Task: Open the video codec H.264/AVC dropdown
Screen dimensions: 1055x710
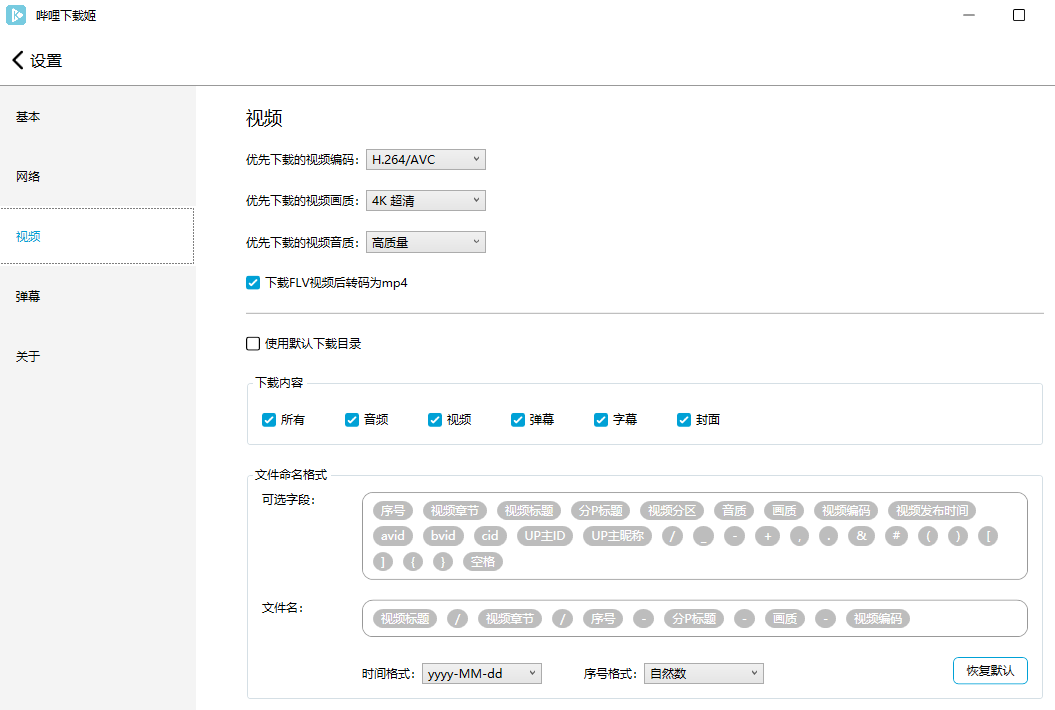Action: click(x=425, y=159)
